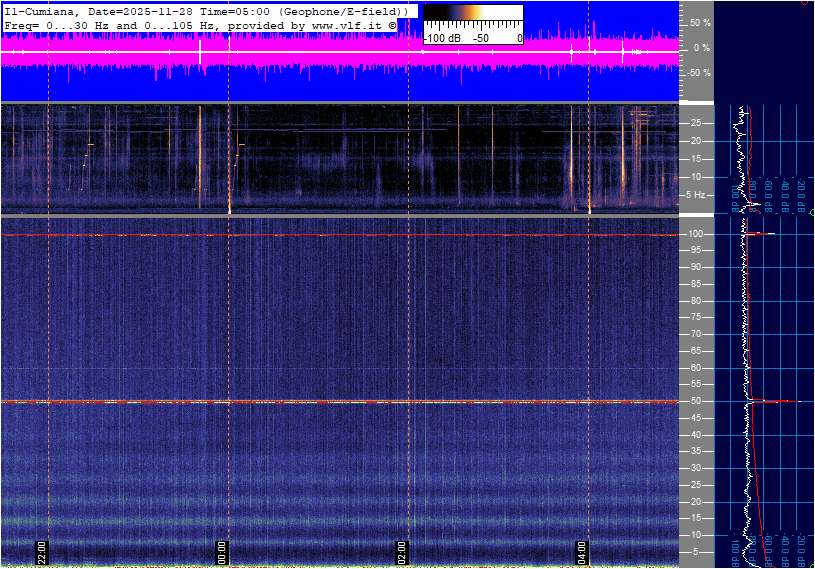This screenshot has height=569, width=815.
Task: Select the 22:00 time marker label
Action: pyautogui.click(x=42, y=553)
